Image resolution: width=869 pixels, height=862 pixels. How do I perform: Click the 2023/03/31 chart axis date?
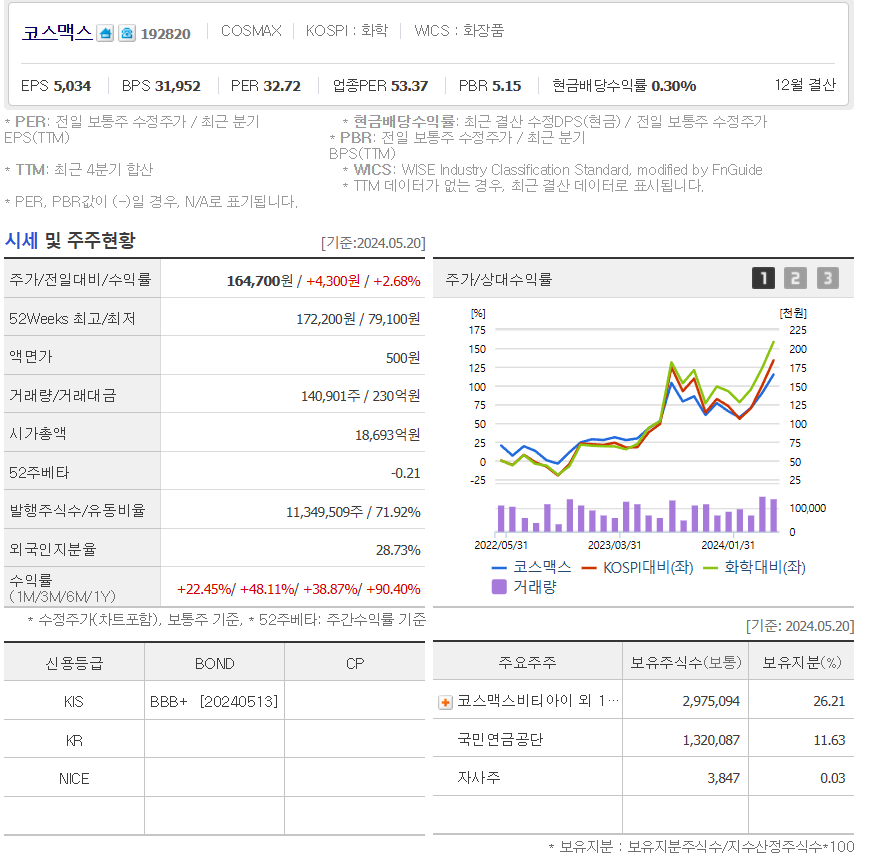pyautogui.click(x=614, y=545)
